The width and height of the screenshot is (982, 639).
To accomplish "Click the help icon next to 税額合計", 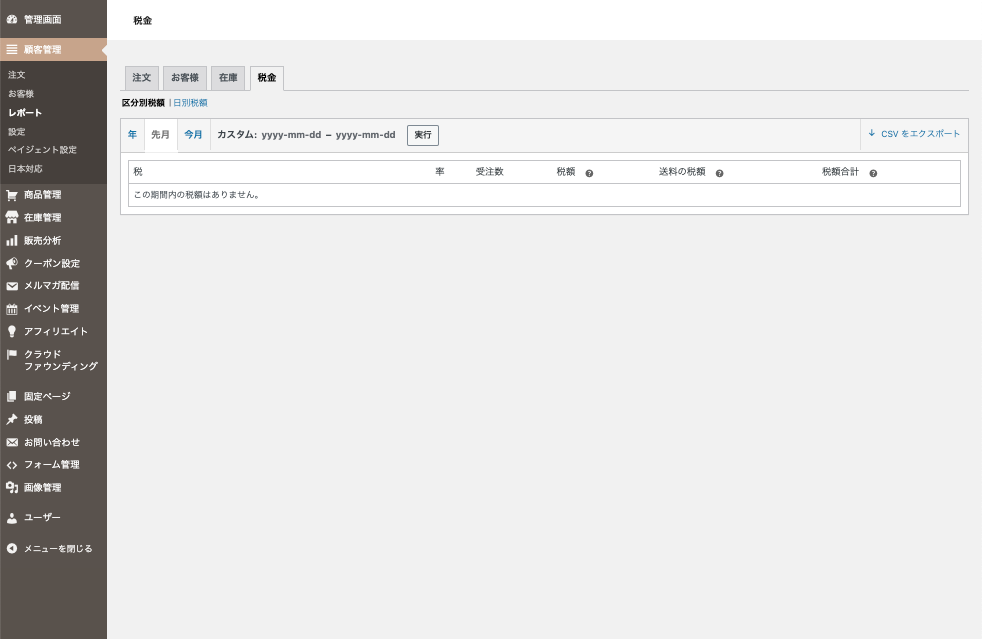I will [x=873, y=173].
